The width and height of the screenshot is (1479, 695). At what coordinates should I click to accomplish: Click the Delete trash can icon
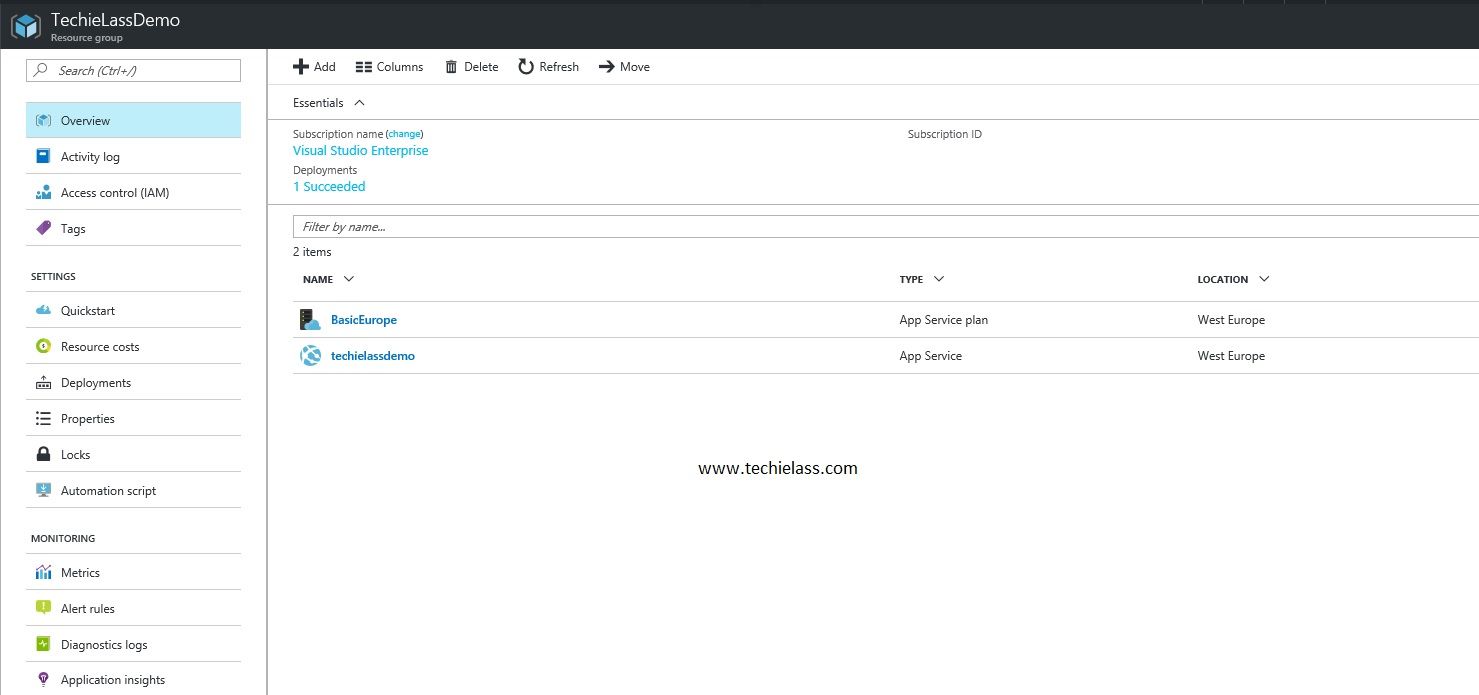[451, 67]
